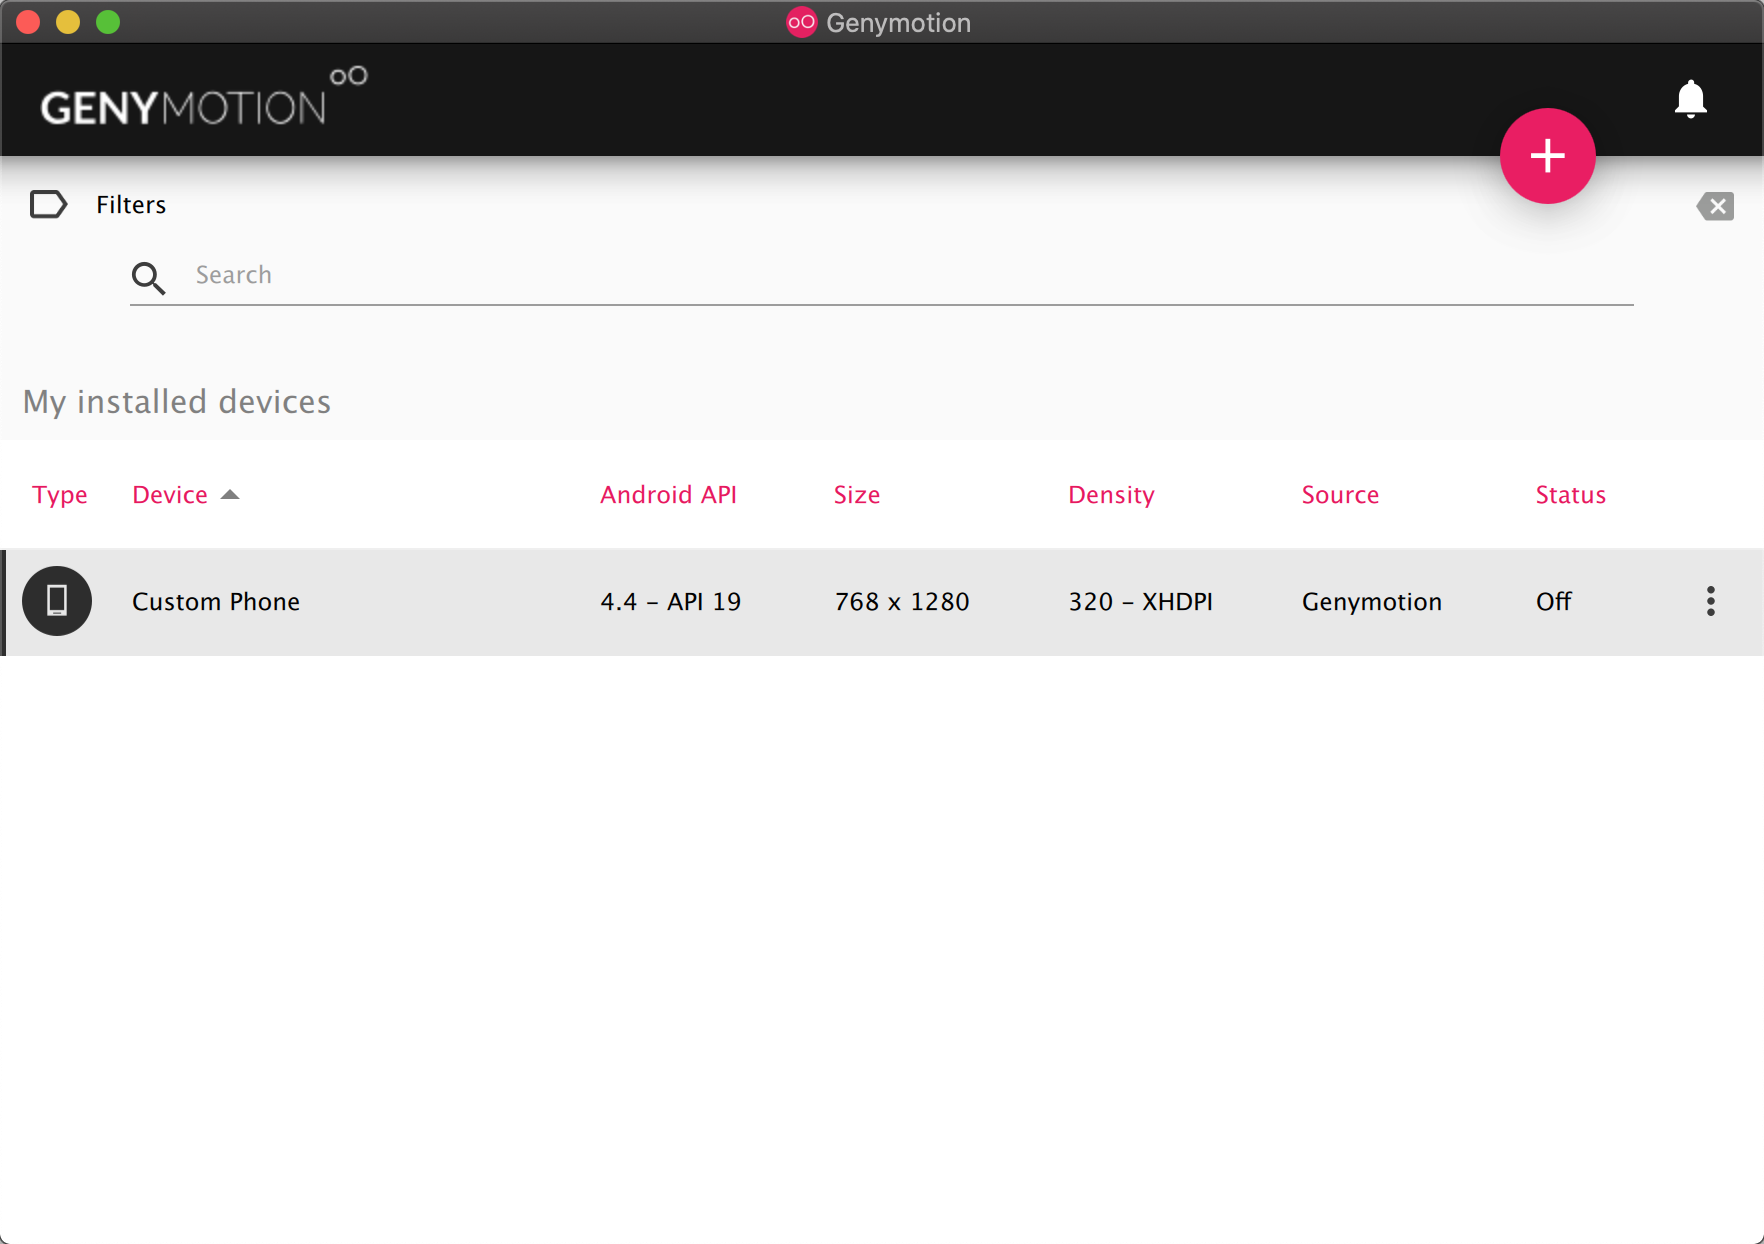
Task: Minimize the window with yellow button
Action: click(68, 22)
